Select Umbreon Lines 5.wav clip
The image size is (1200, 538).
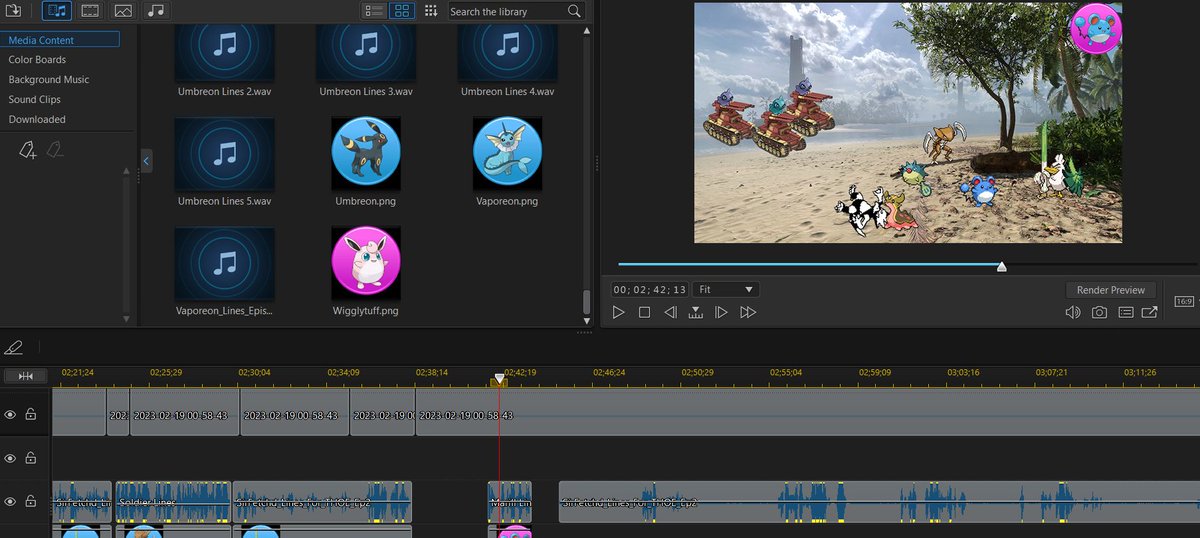225,162
